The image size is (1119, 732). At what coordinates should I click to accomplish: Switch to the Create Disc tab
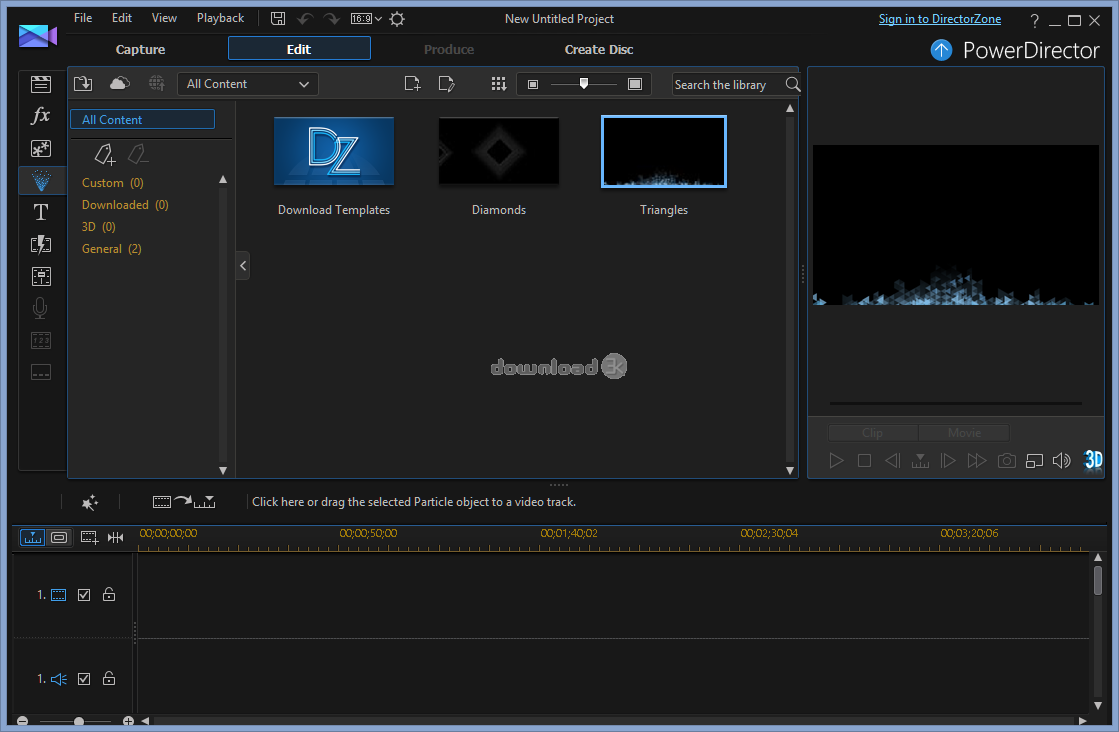[598, 49]
